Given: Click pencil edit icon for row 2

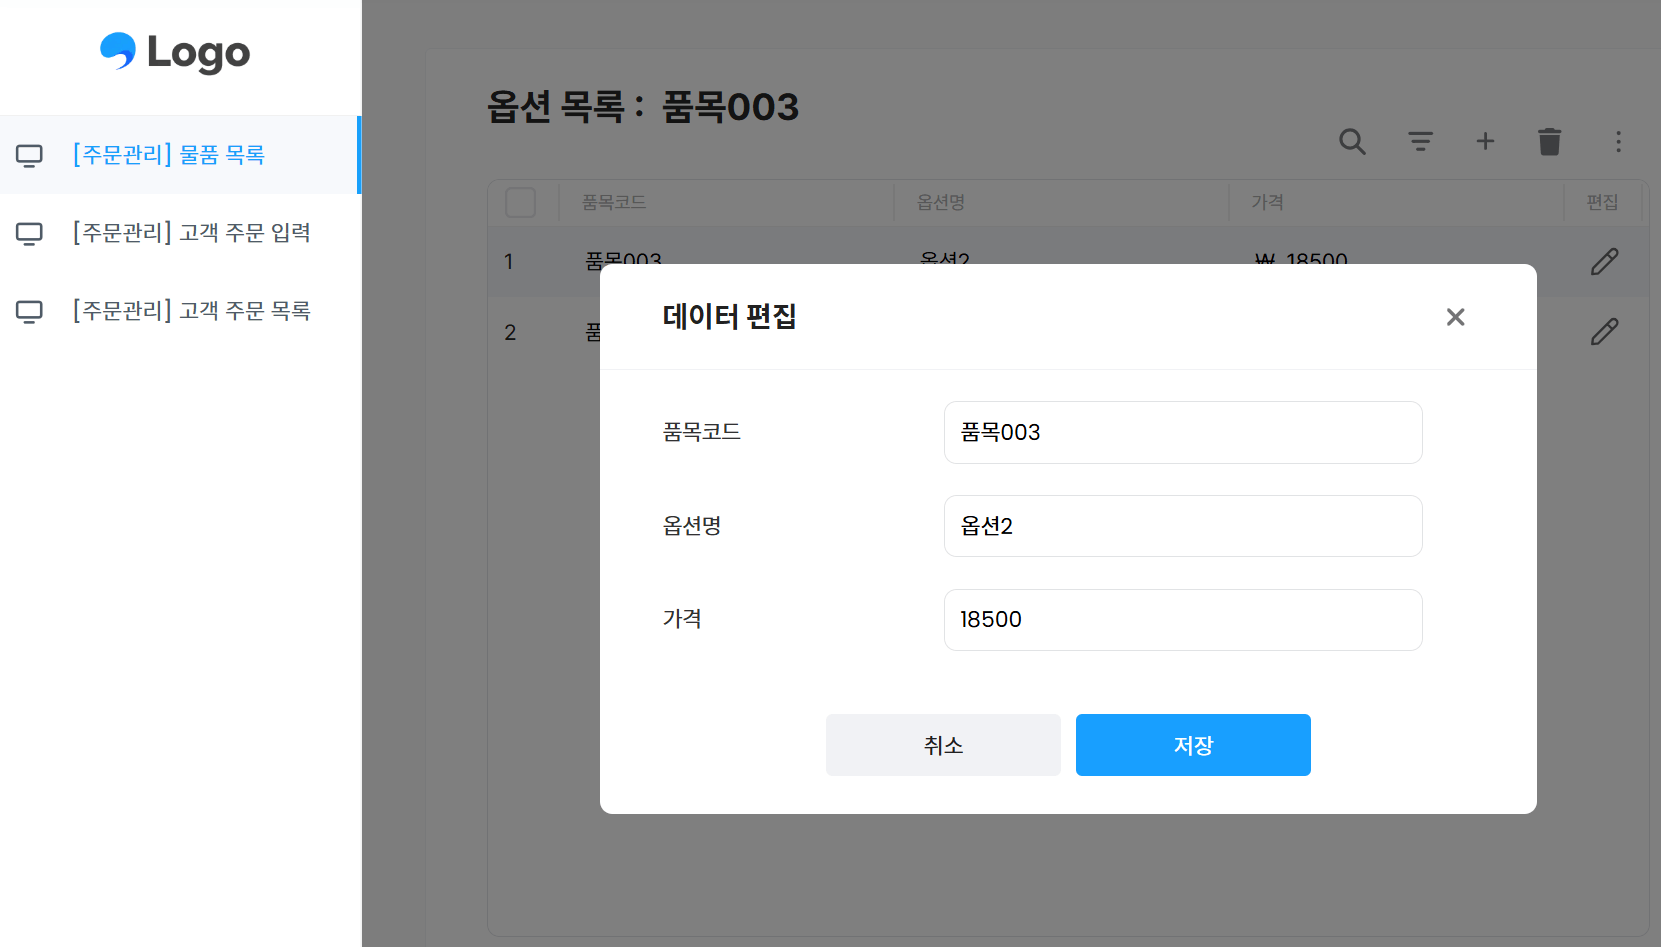Looking at the screenshot, I should click(1604, 332).
